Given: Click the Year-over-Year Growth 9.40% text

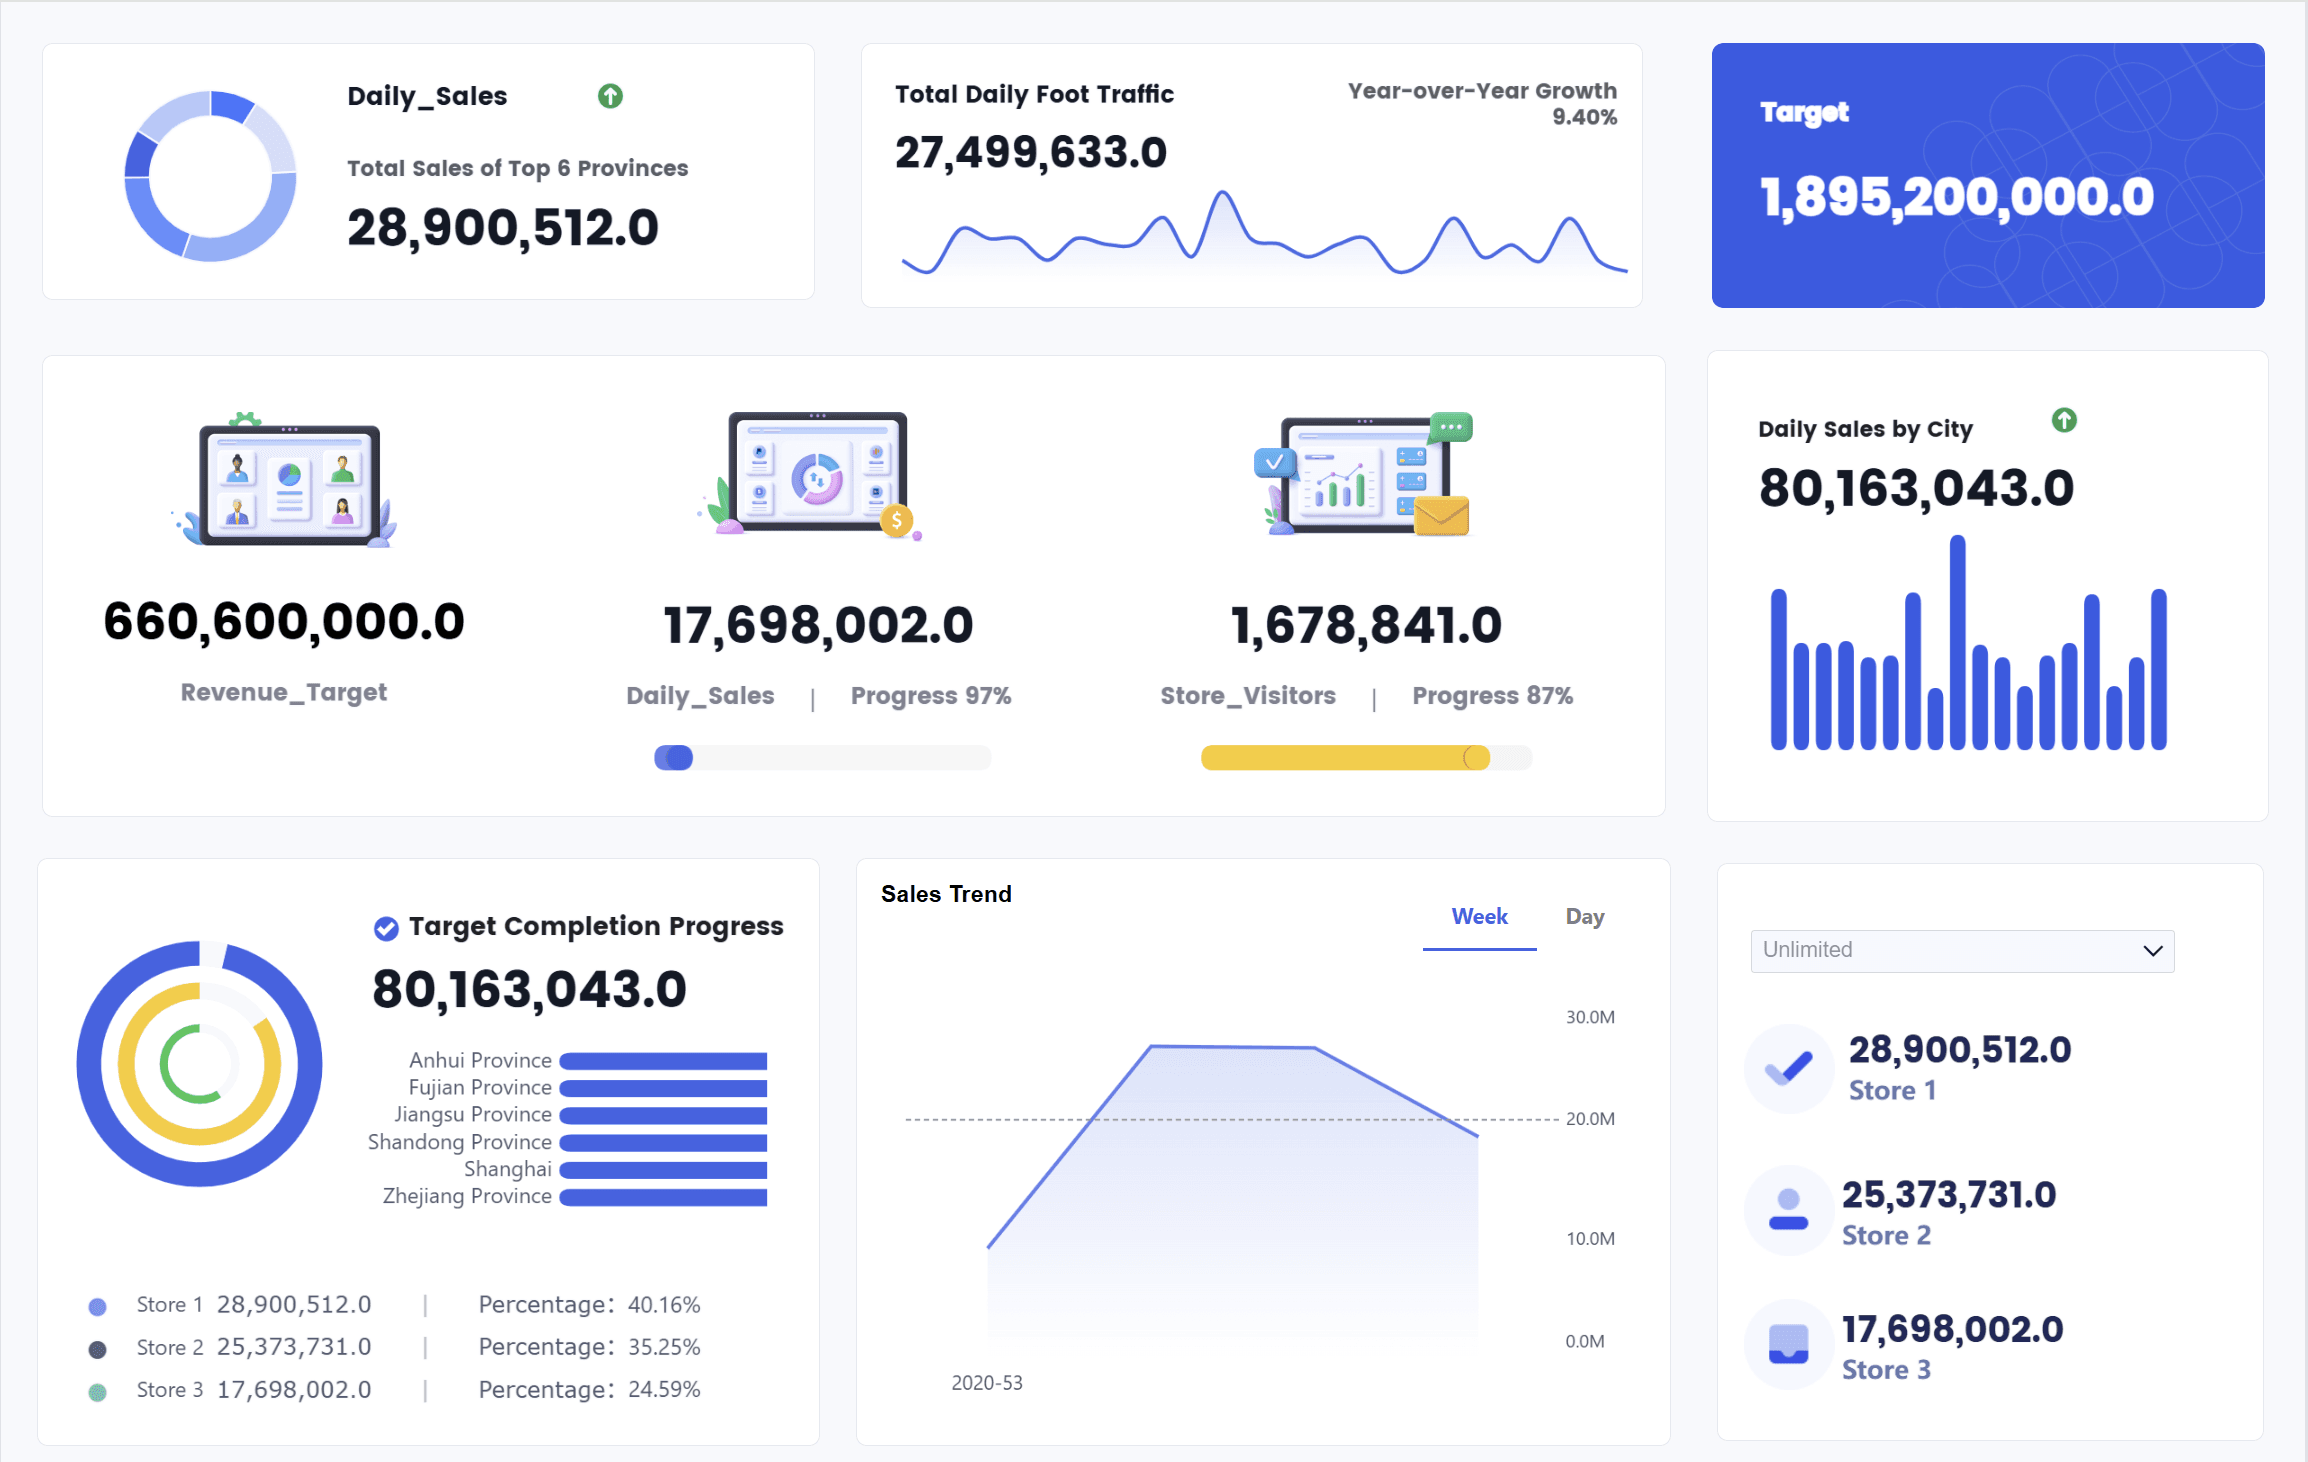Looking at the screenshot, I should [1482, 103].
